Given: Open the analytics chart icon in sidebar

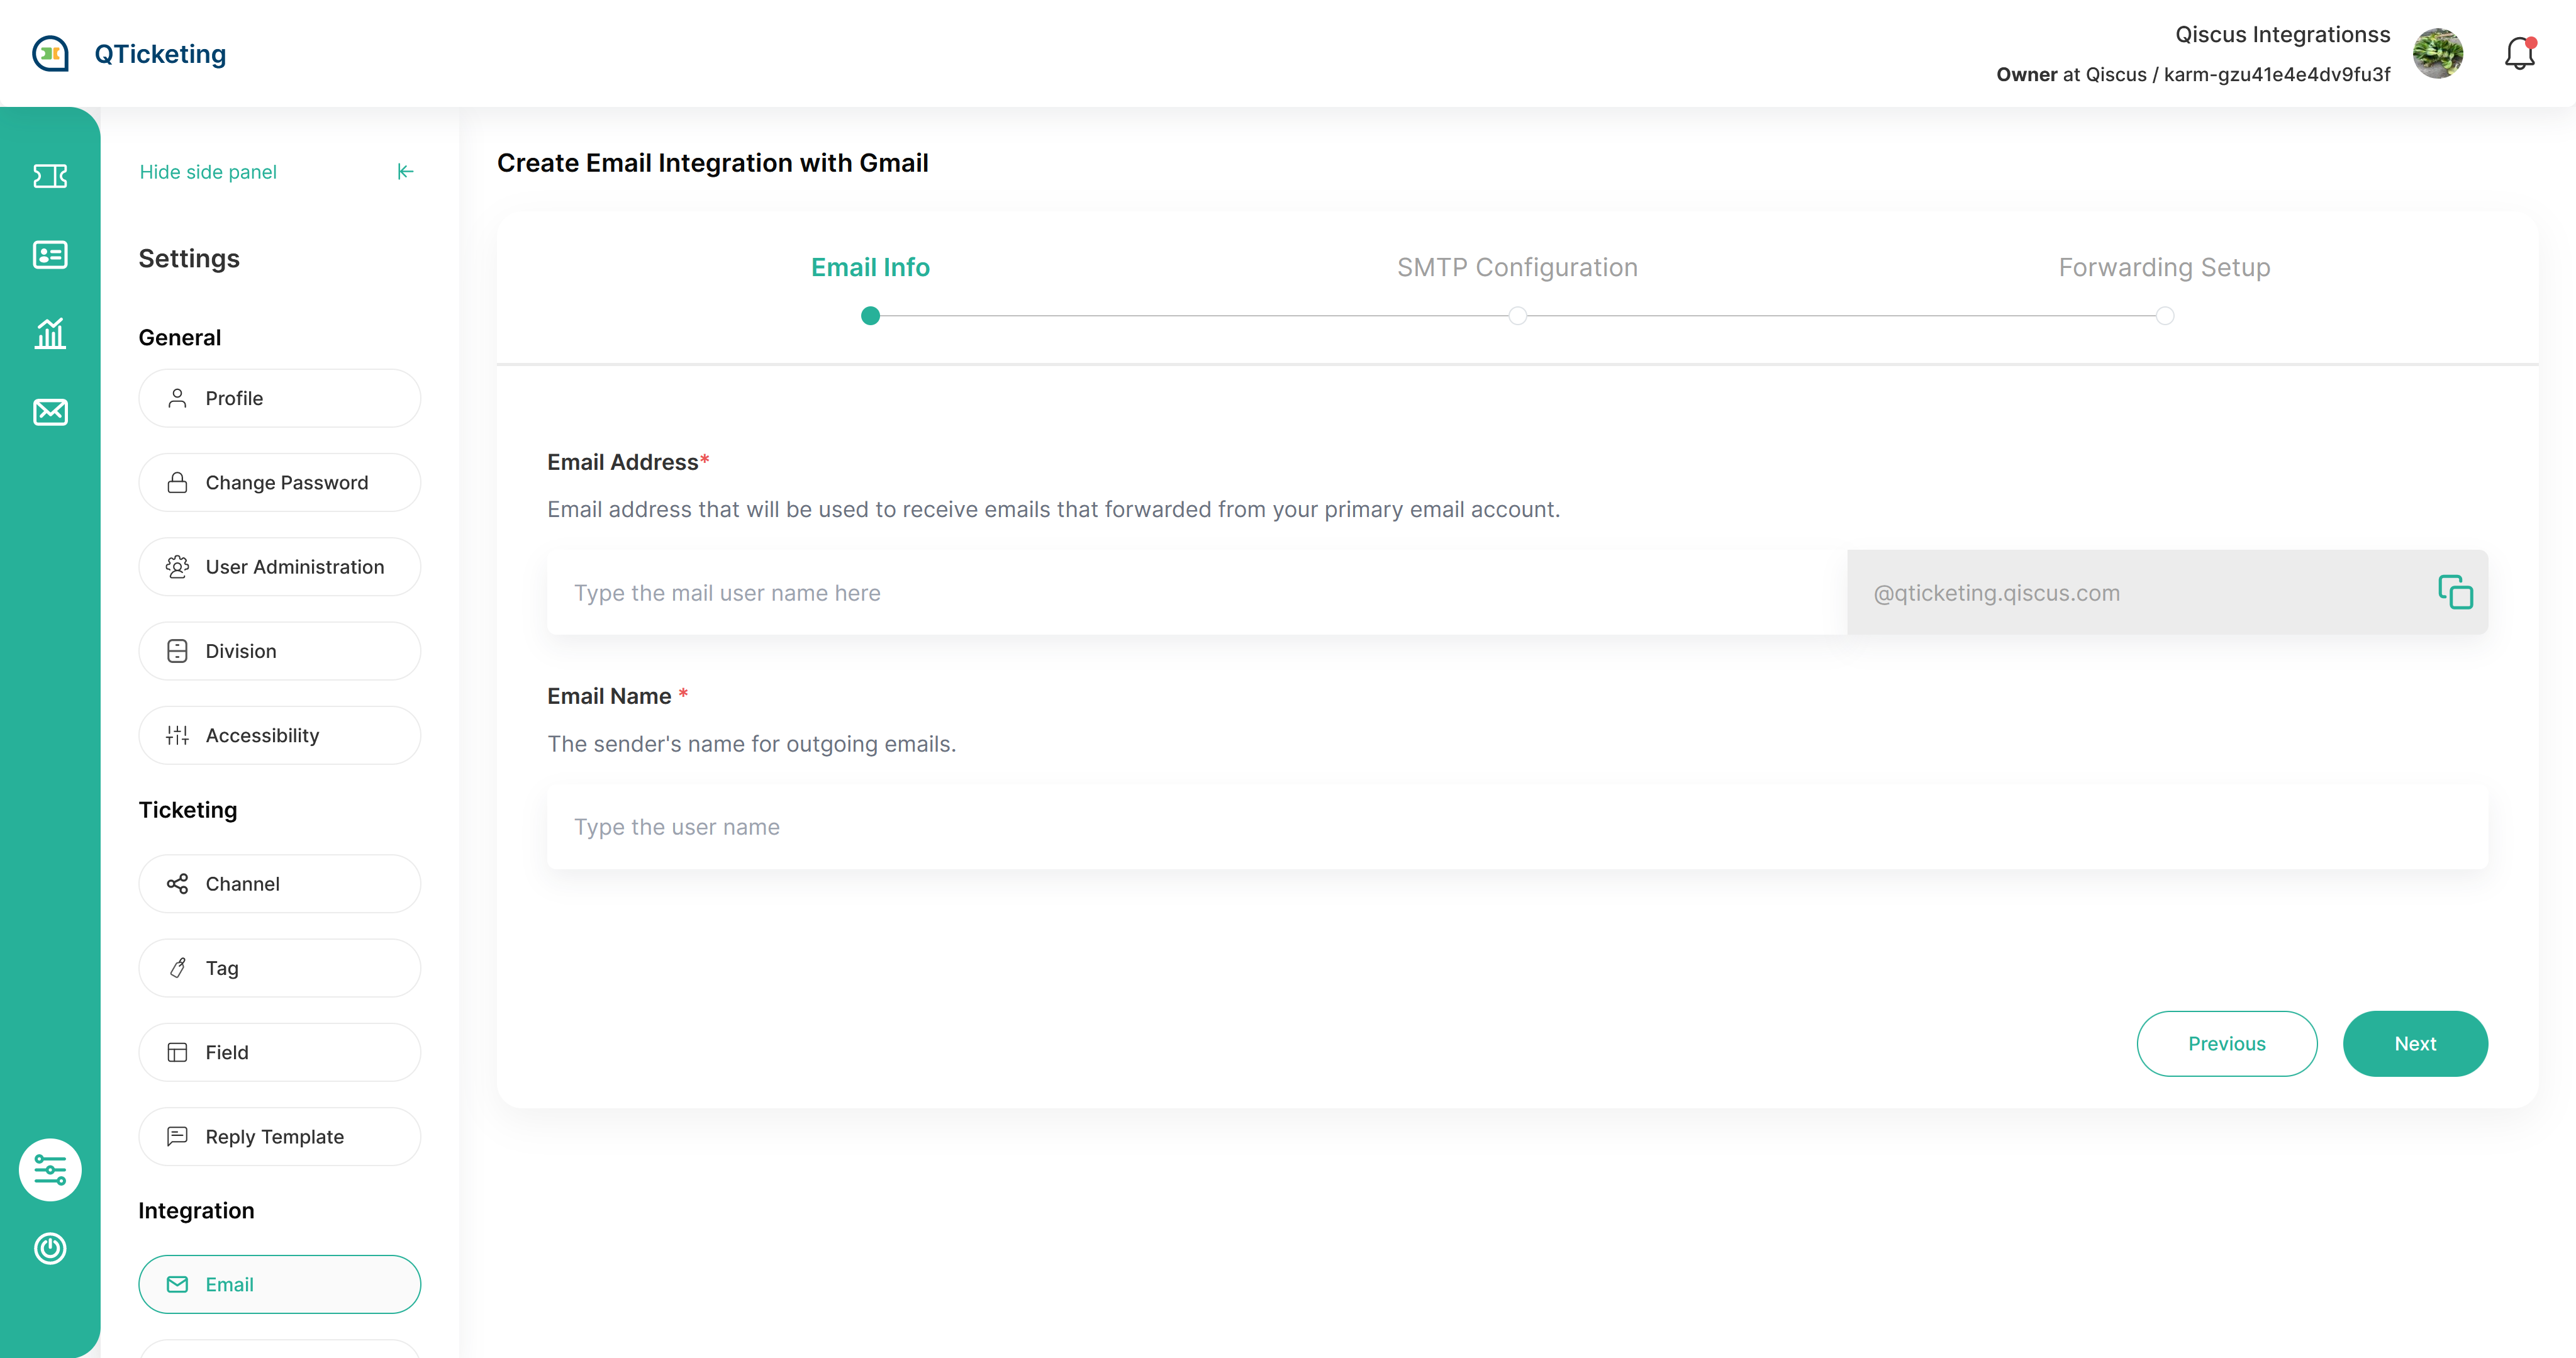Looking at the screenshot, I should 50,333.
